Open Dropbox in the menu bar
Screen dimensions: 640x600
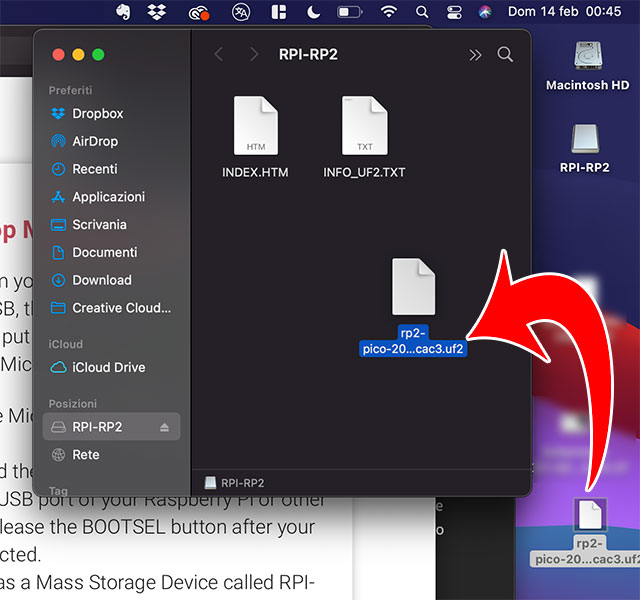coord(156,12)
